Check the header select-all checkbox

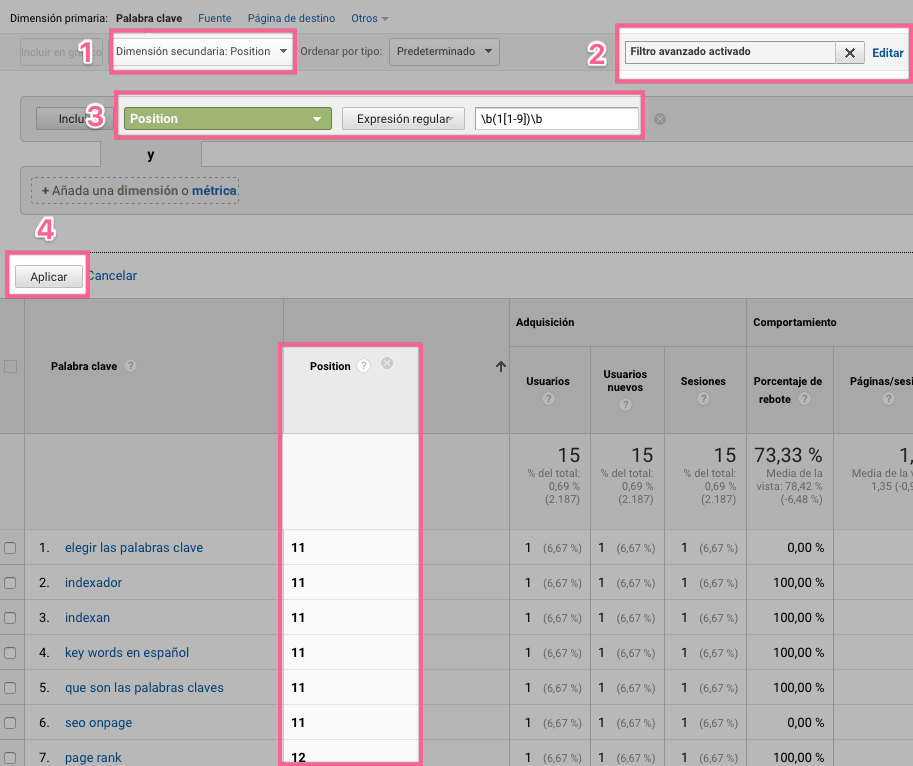11,367
